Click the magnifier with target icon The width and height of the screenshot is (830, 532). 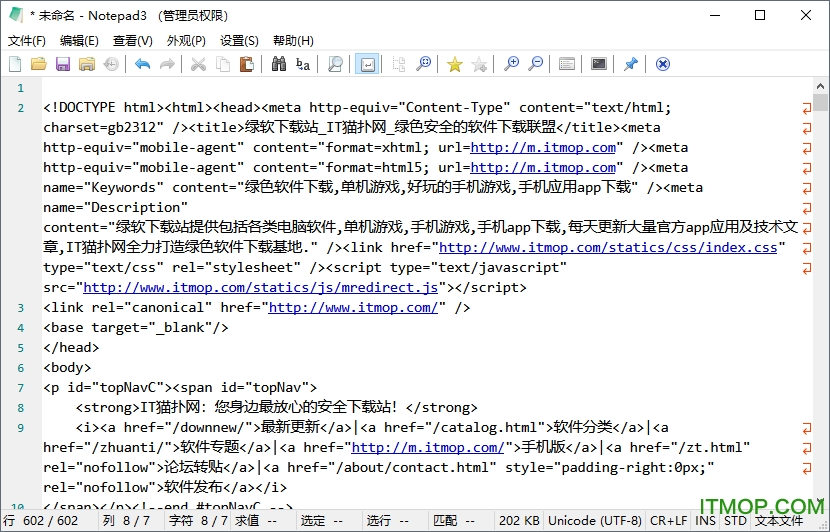[423, 64]
